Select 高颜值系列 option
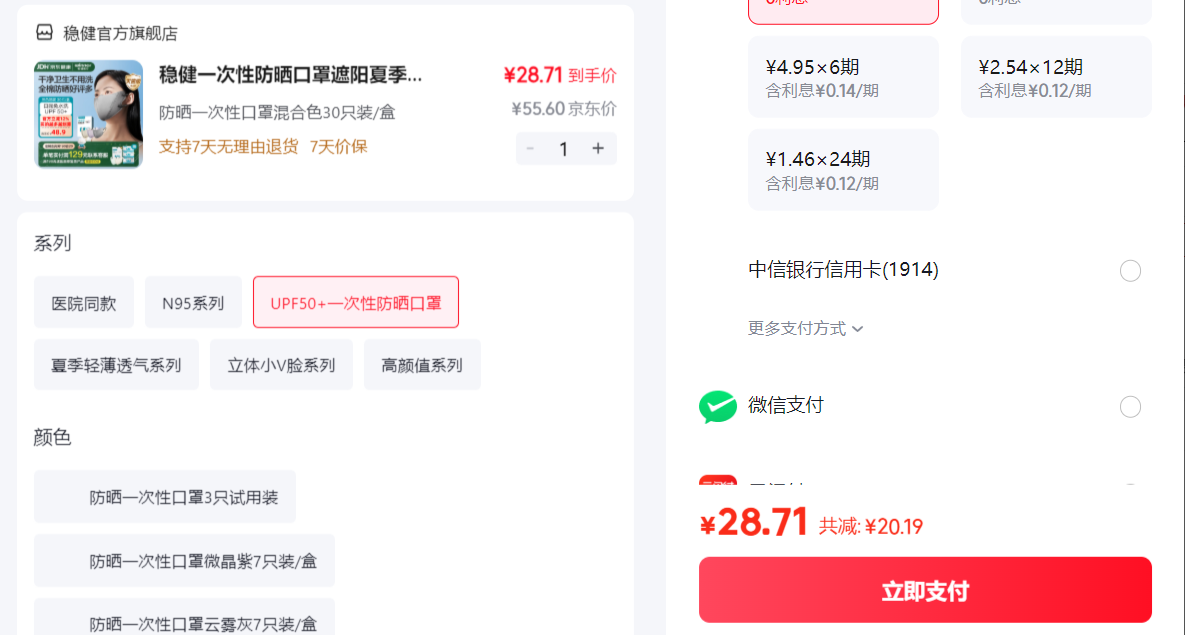1185x635 pixels. (422, 365)
